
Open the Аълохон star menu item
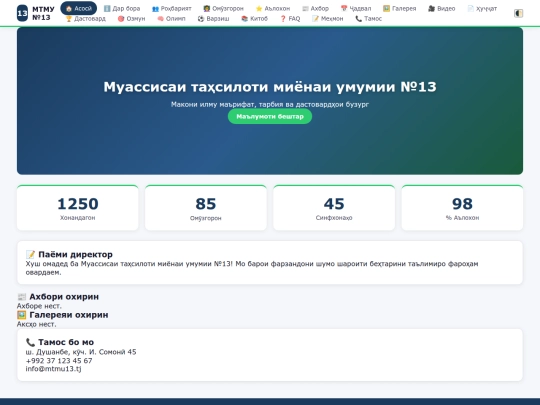tap(273, 8)
